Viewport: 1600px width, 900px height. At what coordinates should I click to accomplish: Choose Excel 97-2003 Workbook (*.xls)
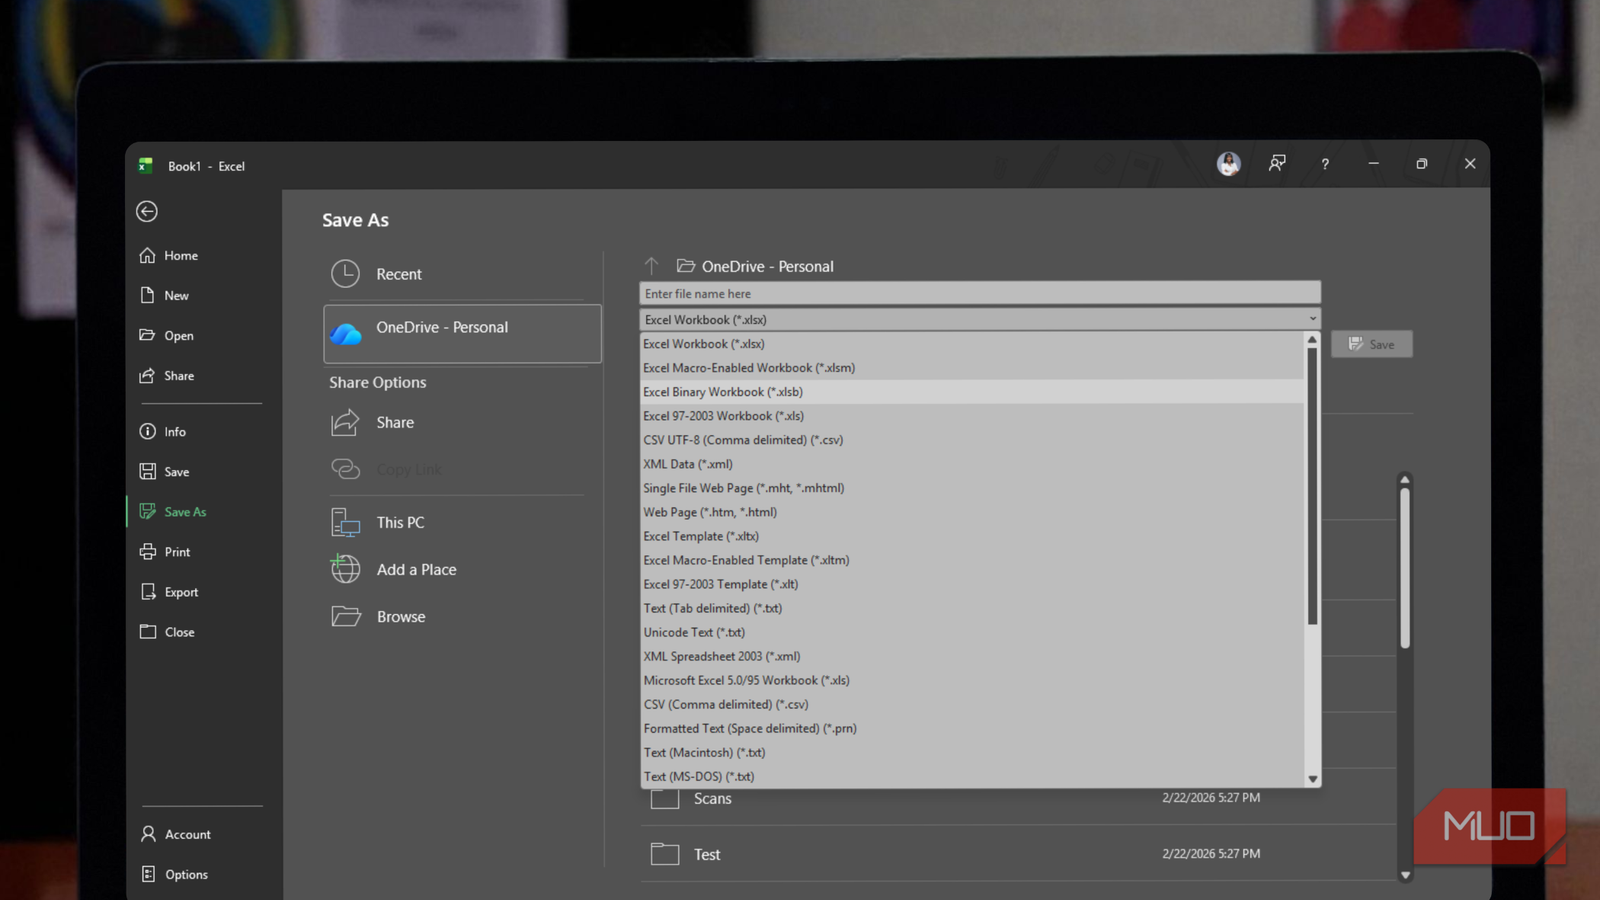(972, 416)
